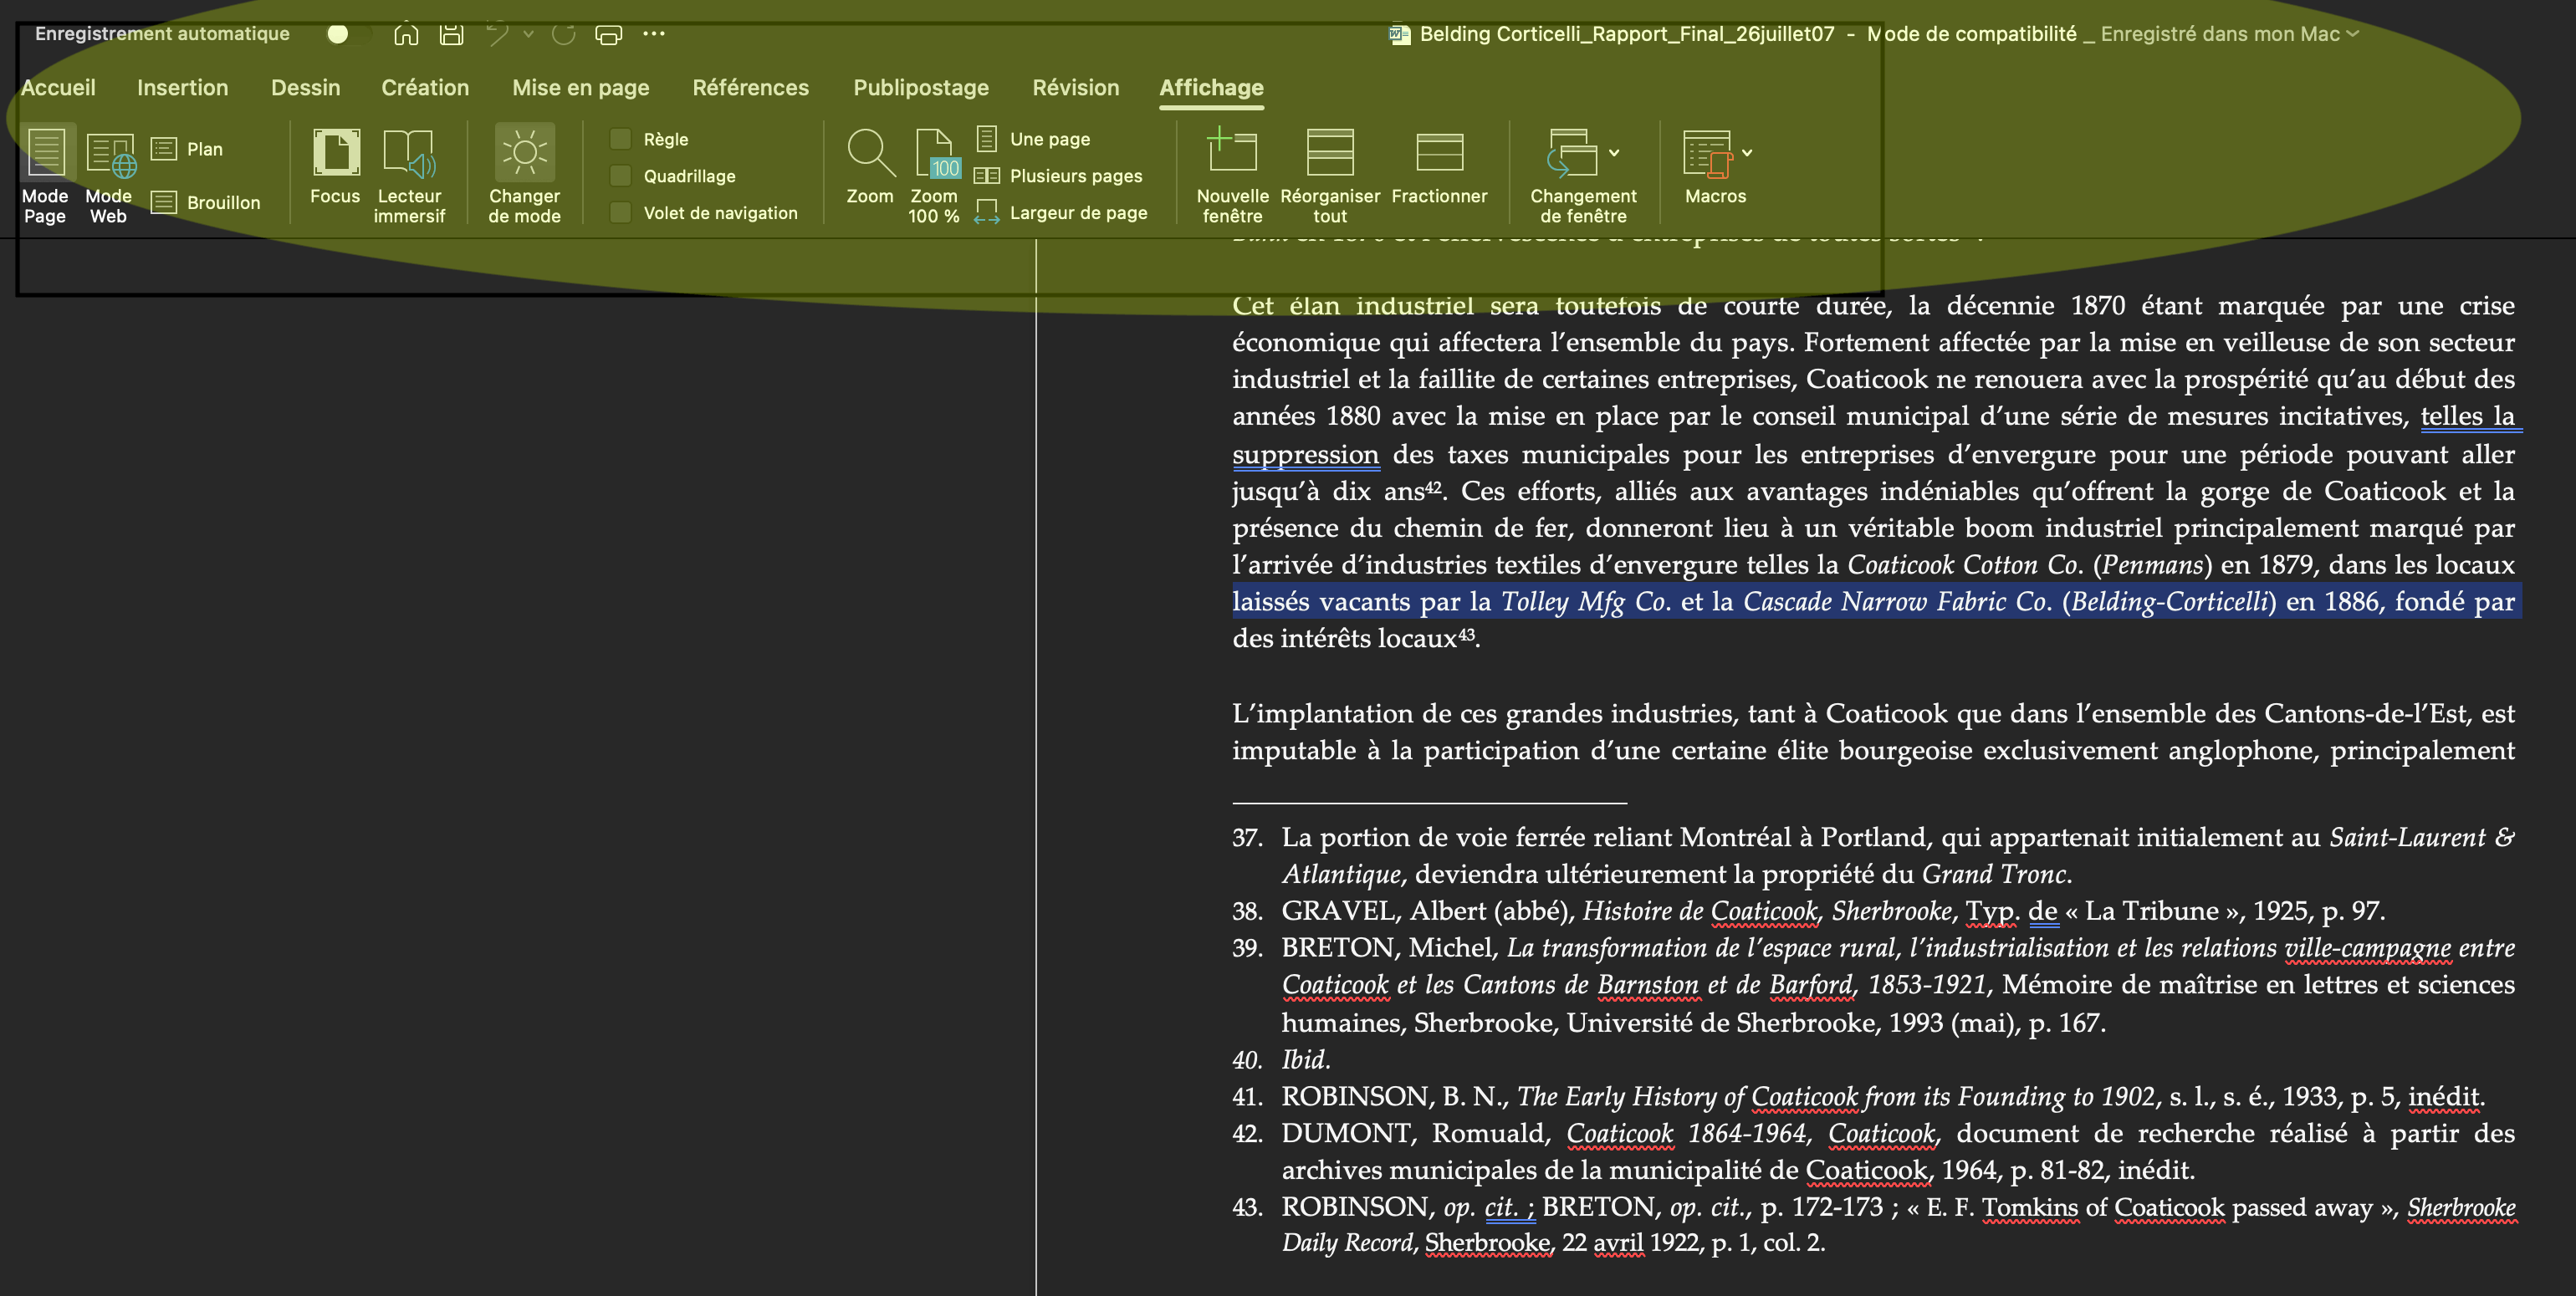Open the Lecteur immersif reader
The image size is (2576, 1296).
409,175
